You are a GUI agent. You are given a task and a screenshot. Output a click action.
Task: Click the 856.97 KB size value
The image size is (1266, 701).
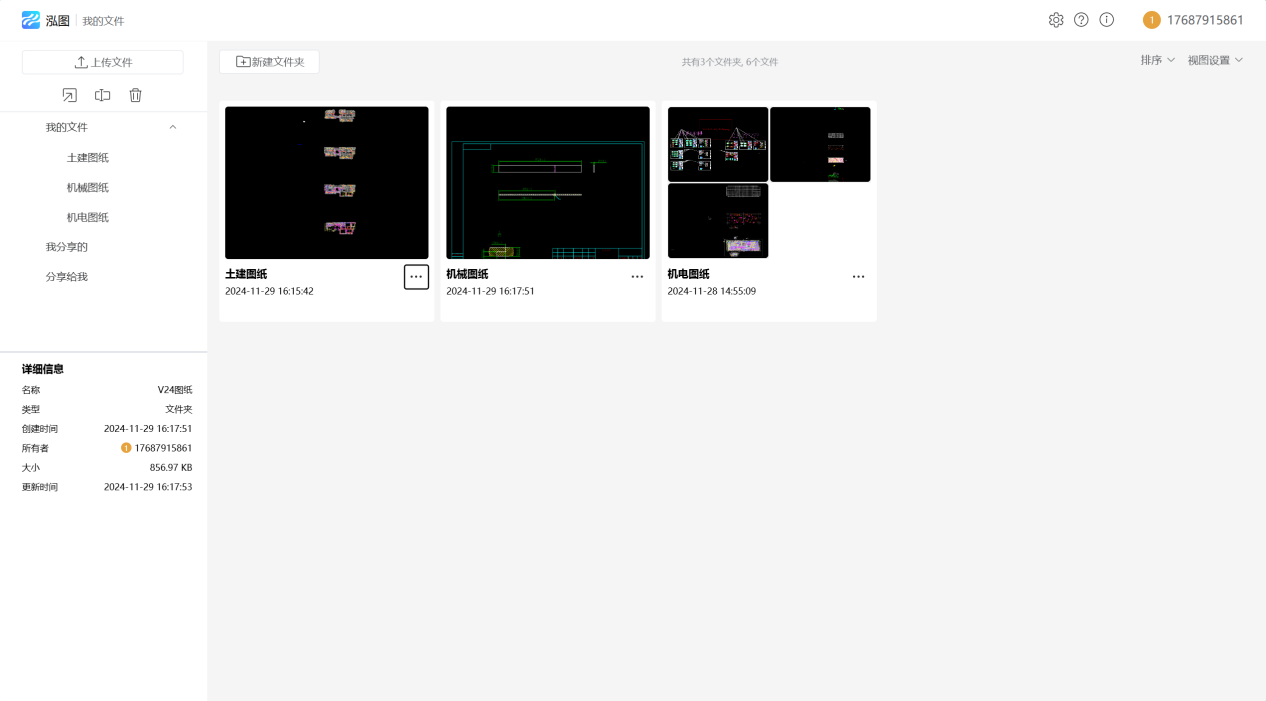point(171,468)
